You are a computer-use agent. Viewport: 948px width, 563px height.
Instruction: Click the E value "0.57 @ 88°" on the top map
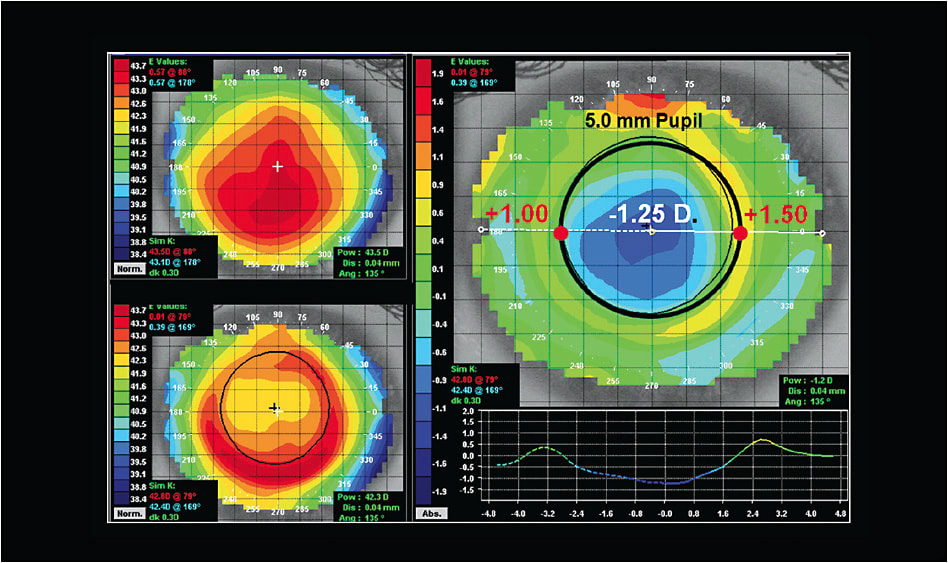(x=170, y=72)
